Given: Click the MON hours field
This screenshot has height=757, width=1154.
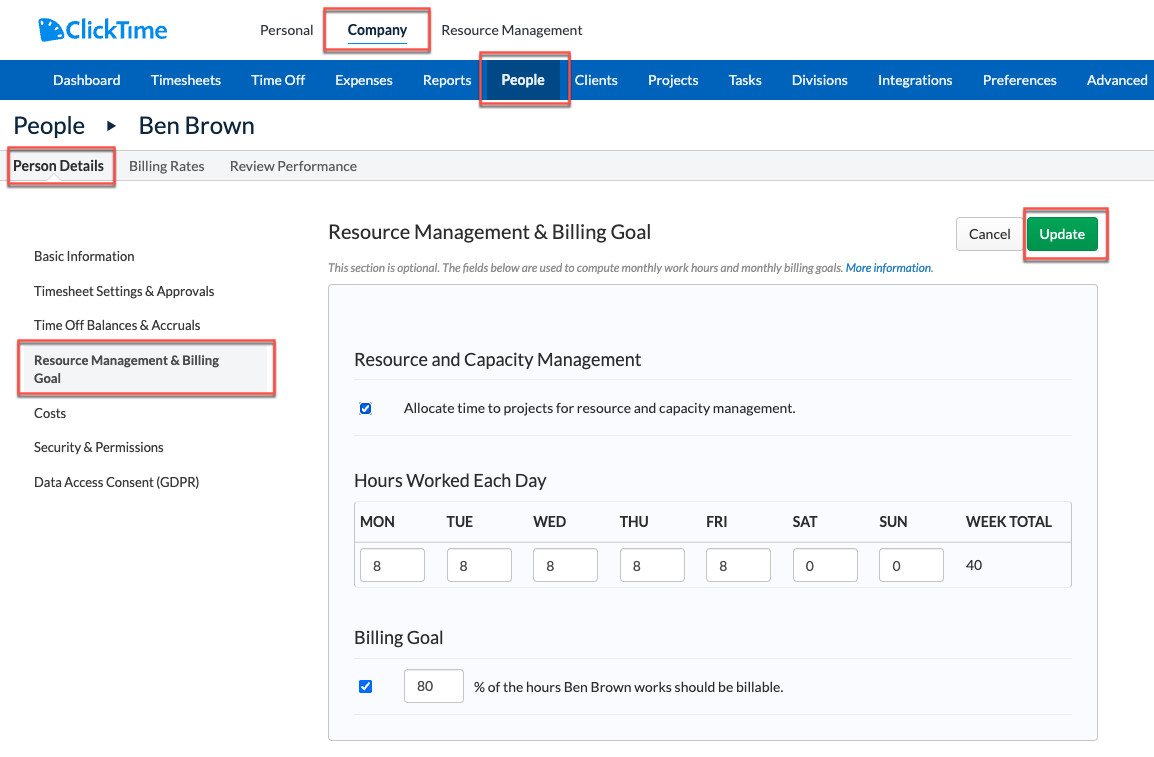Looking at the screenshot, I should (392, 565).
